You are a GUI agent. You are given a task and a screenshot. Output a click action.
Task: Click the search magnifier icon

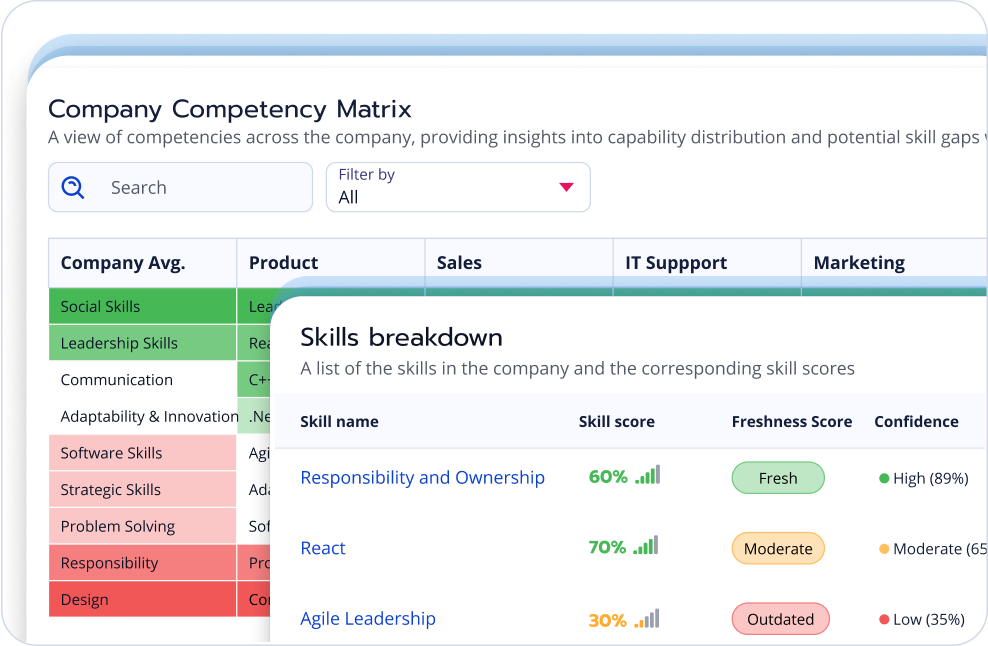click(73, 188)
